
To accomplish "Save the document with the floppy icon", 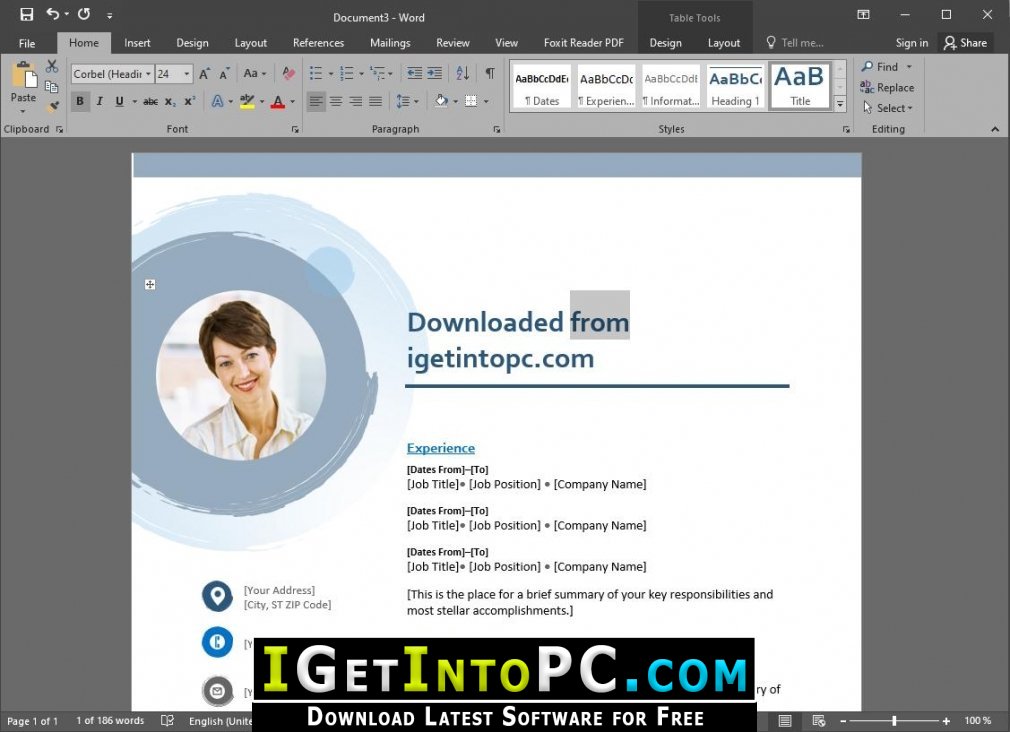I will pyautogui.click(x=26, y=14).
